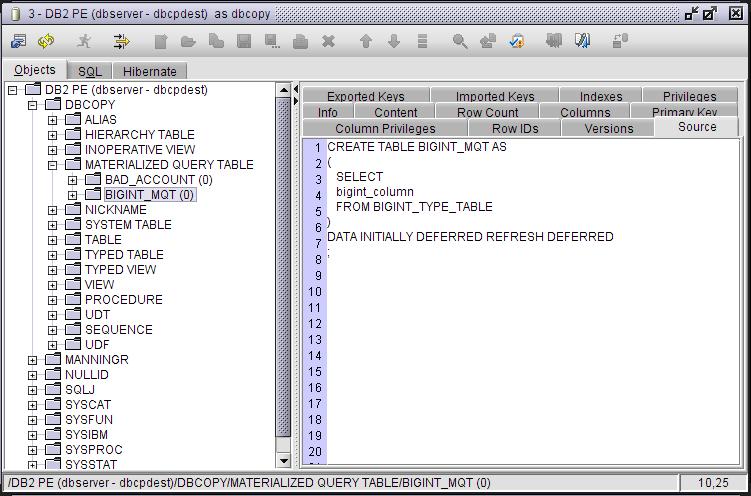This screenshot has width=751, height=496.
Task: Click the greyed-out folder open file icon
Action: [x=188, y=42]
